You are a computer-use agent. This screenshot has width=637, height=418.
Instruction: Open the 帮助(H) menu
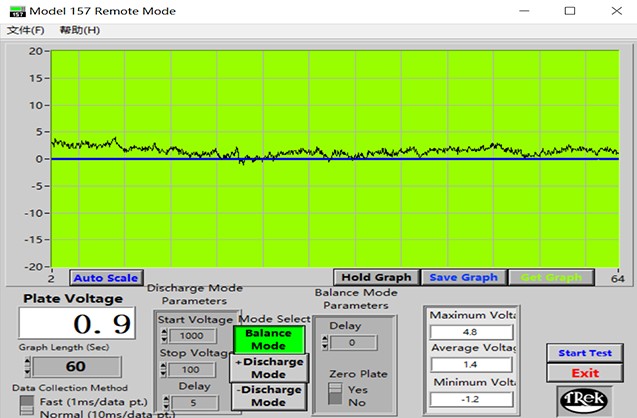point(80,30)
